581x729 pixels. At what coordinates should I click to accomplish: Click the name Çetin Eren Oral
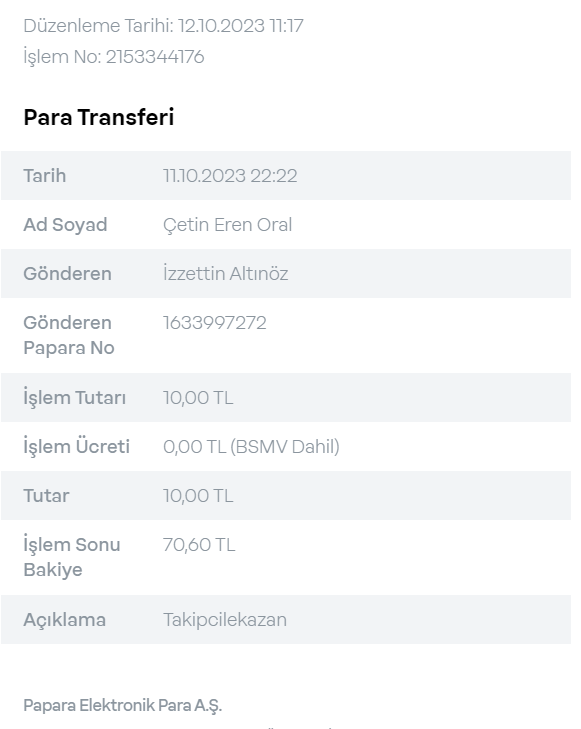coord(227,225)
